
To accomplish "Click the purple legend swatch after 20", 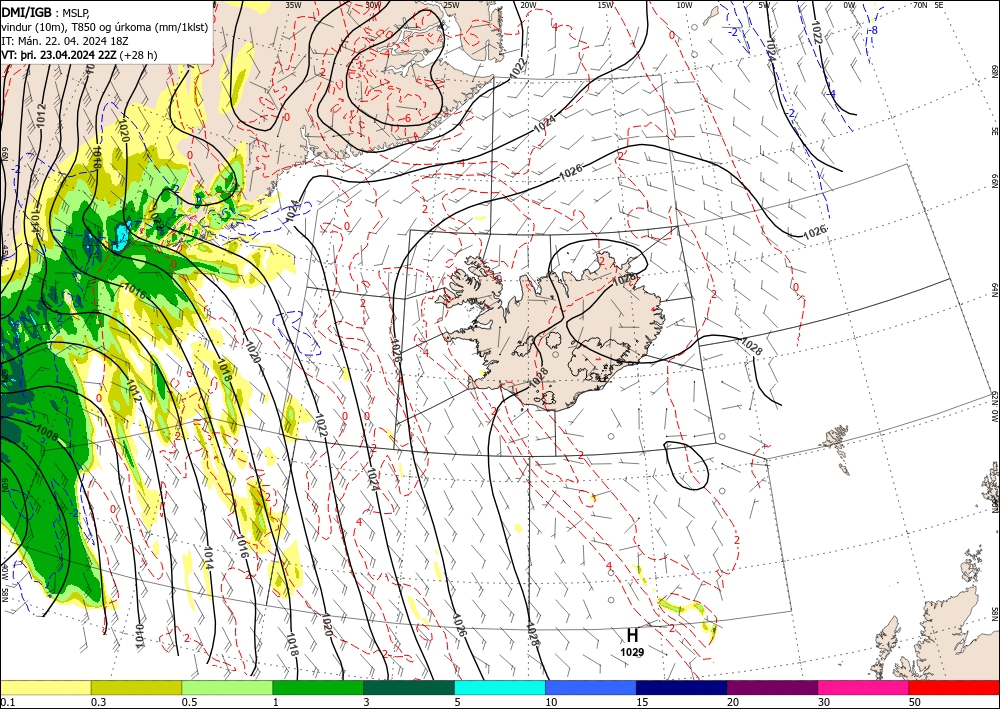I will tap(772, 687).
